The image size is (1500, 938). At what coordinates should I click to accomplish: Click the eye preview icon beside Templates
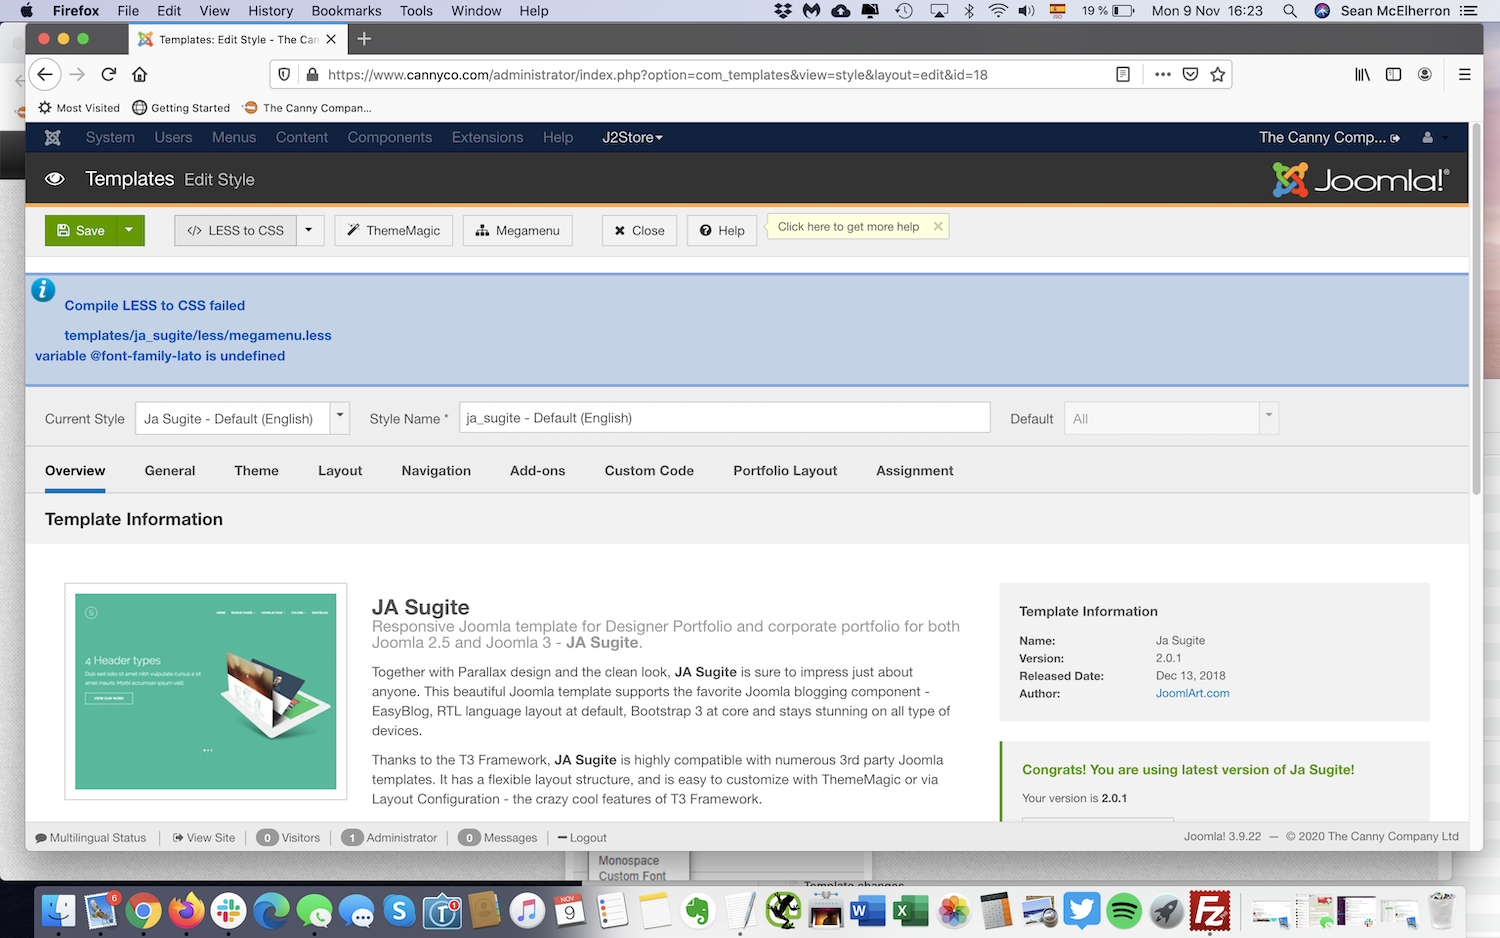point(55,179)
